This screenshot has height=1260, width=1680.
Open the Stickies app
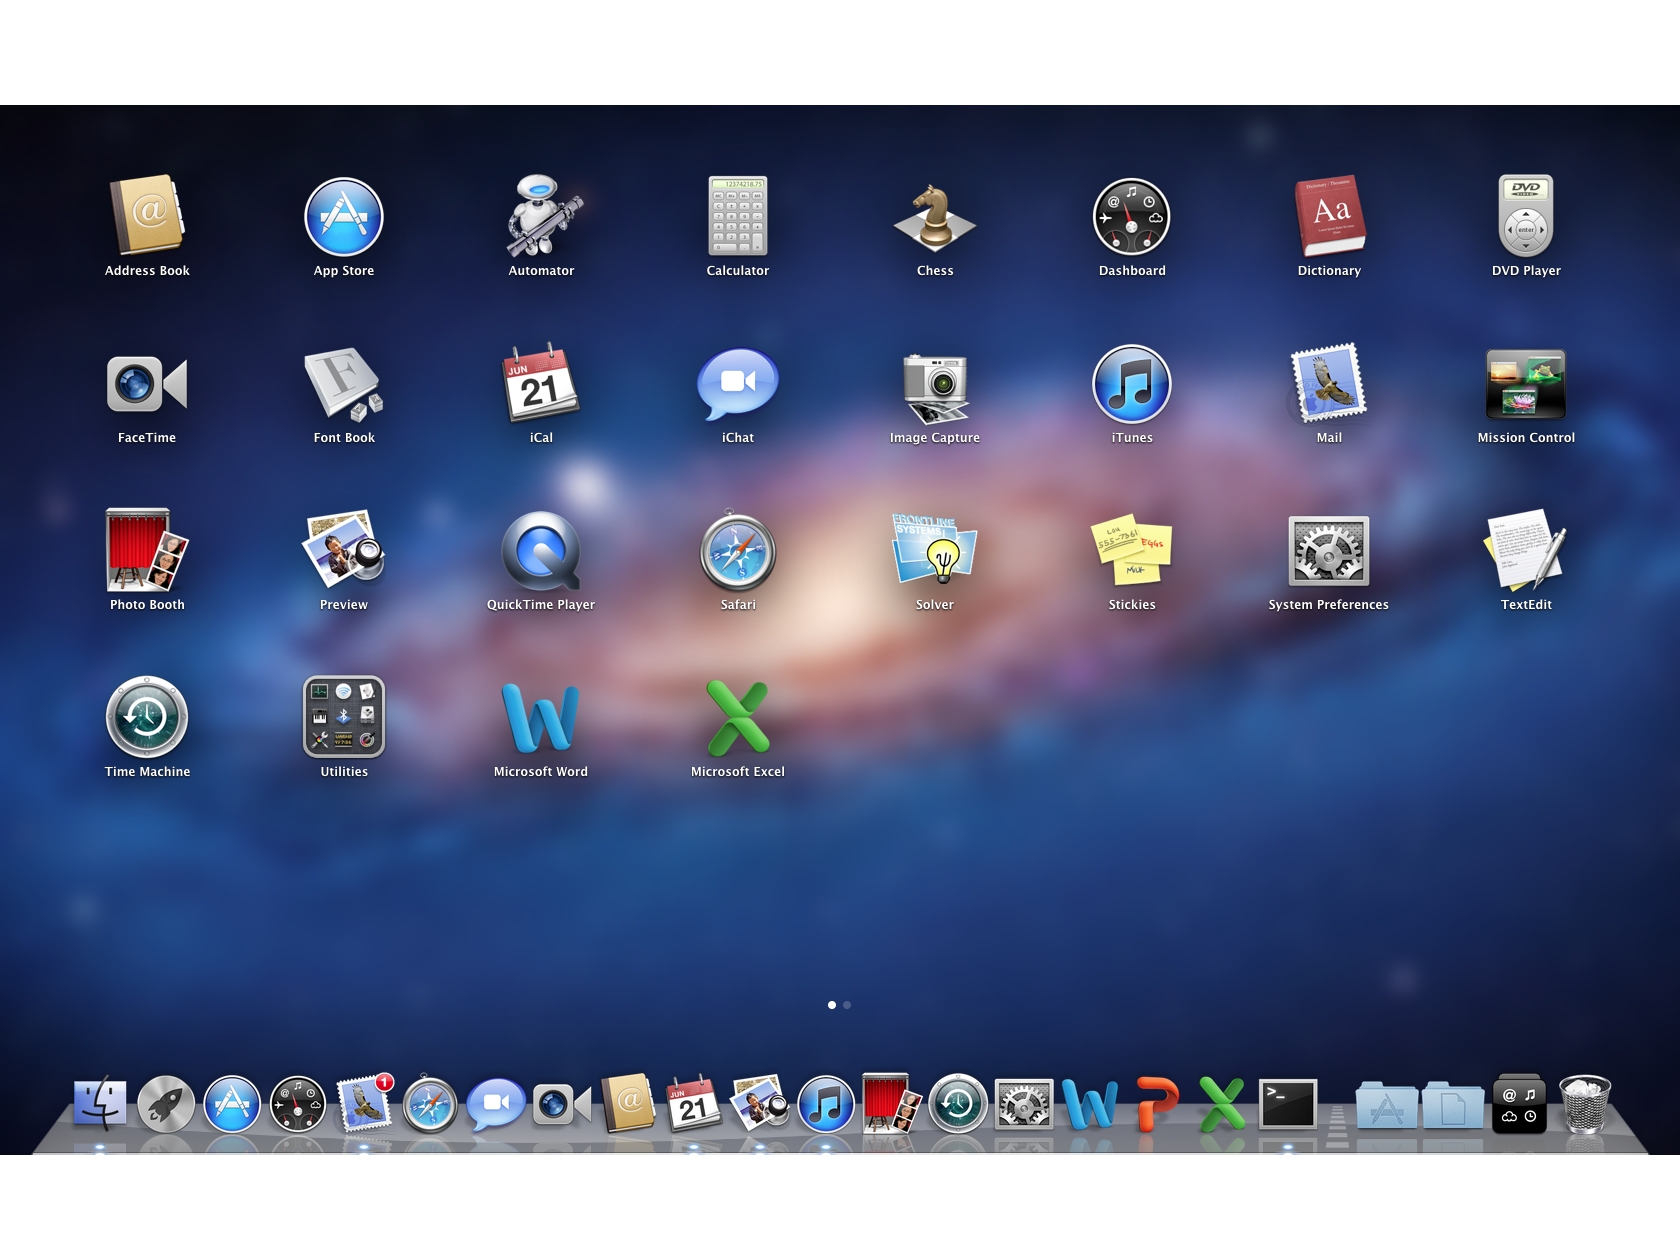point(1132,551)
